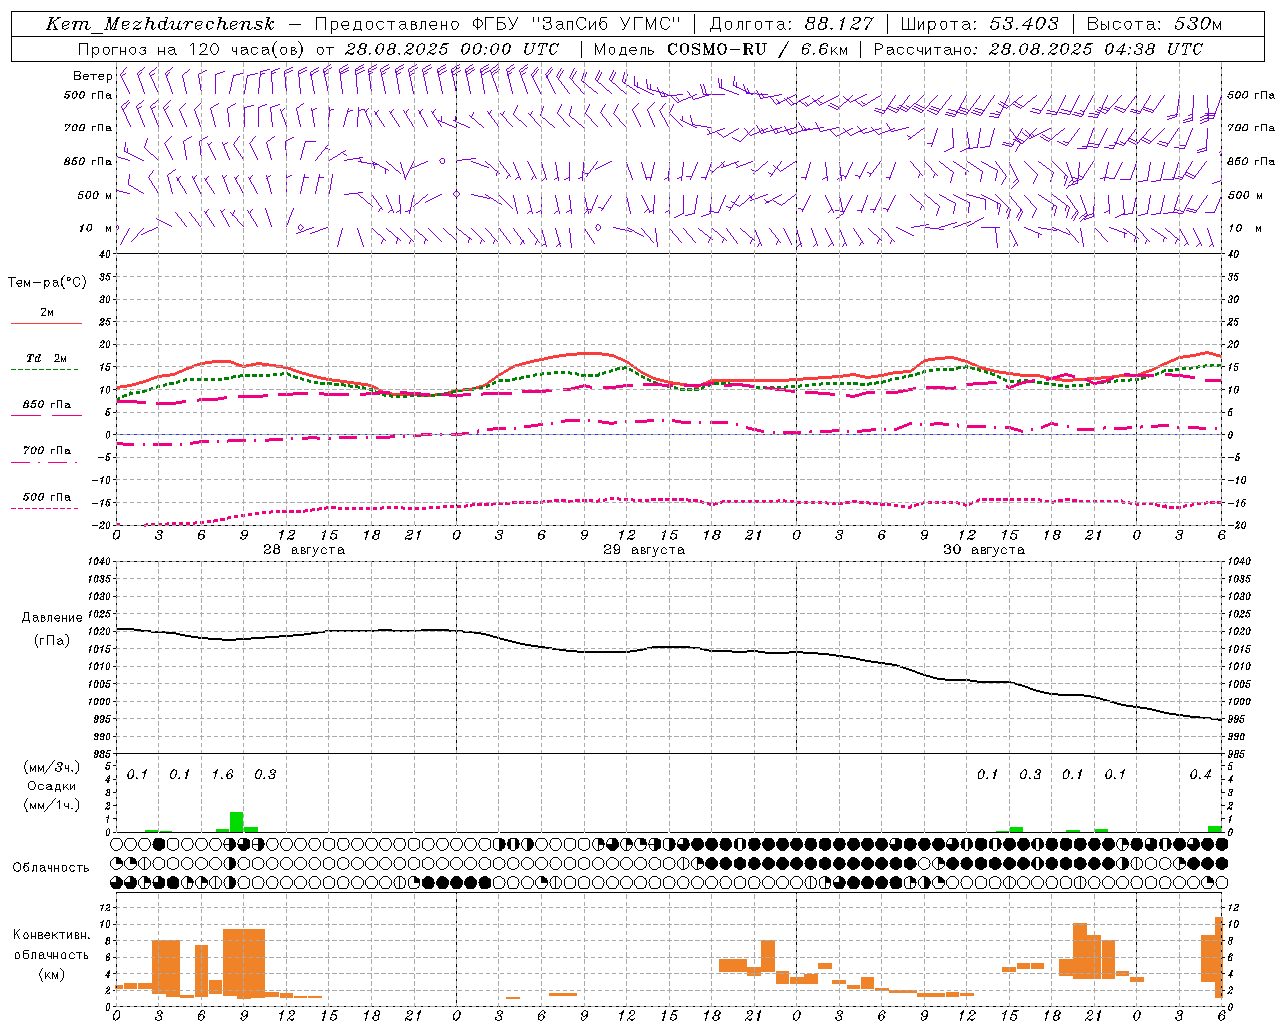Click the Облачность row label

click(x=51, y=868)
